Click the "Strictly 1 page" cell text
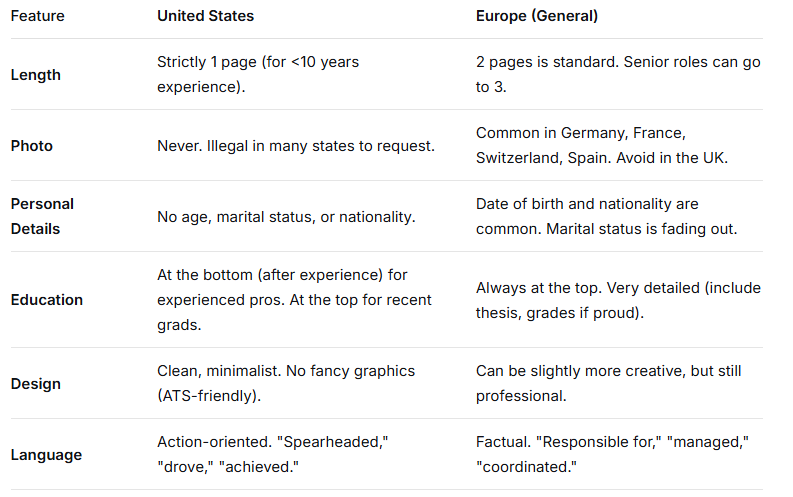 [x=257, y=74]
